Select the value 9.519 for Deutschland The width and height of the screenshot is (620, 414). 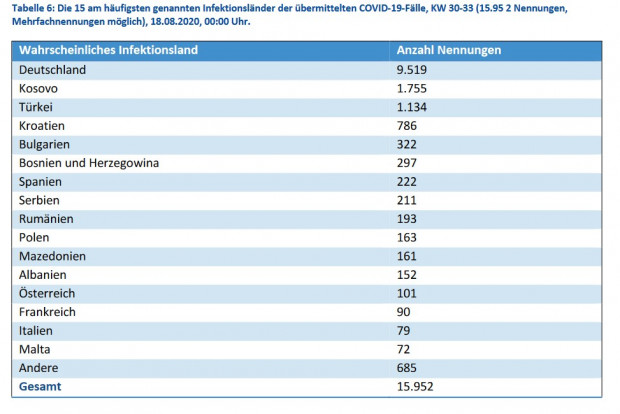(413, 70)
